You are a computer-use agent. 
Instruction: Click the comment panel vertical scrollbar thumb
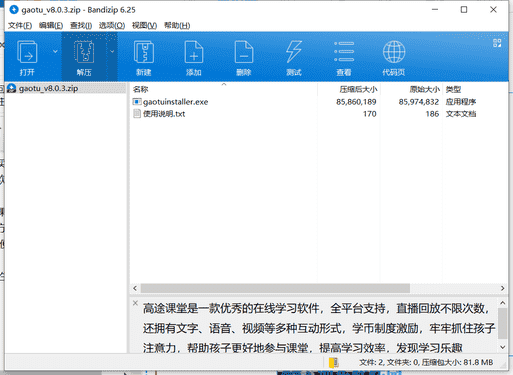(x=502, y=323)
